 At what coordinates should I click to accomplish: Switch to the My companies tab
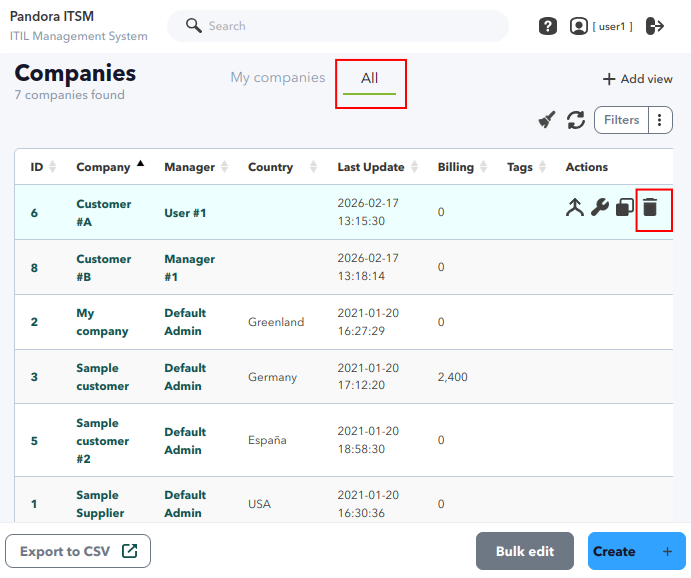278,78
